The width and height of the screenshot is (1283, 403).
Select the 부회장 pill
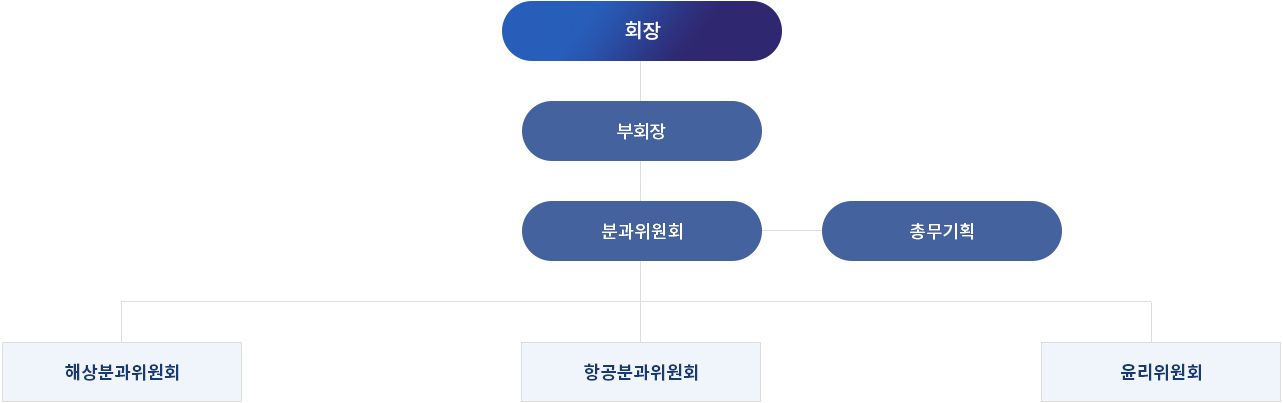click(x=641, y=131)
